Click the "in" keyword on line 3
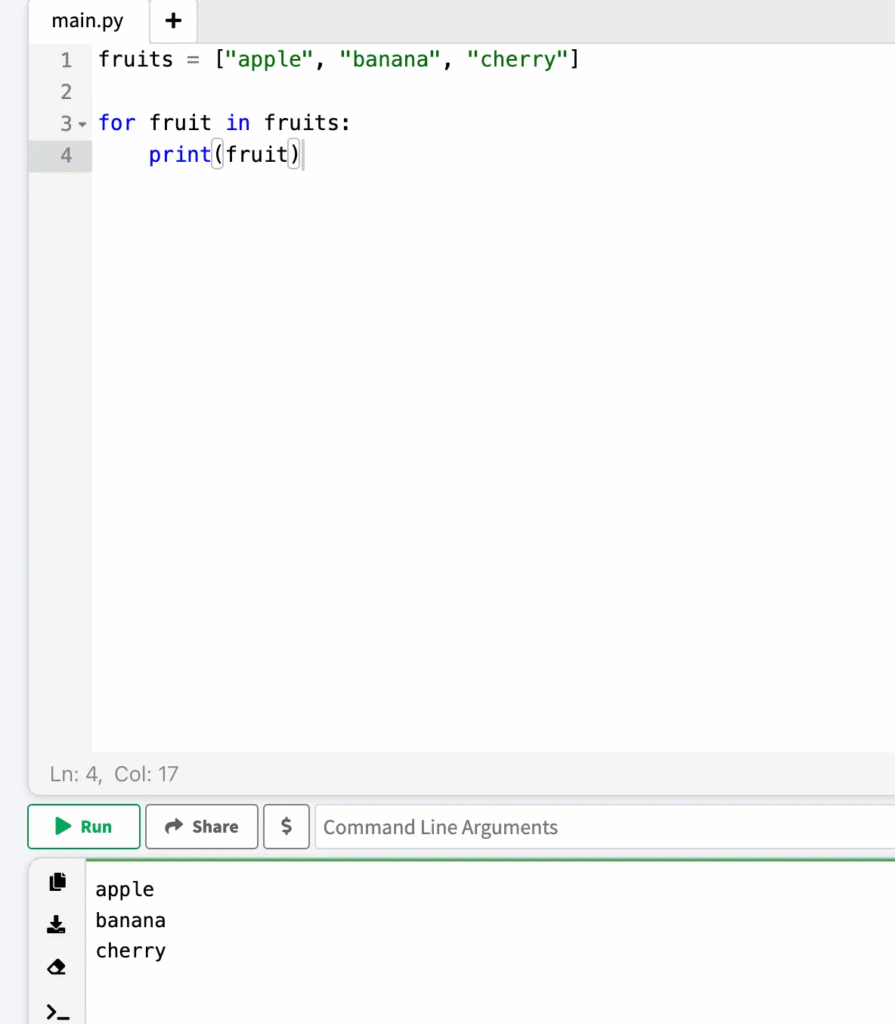The width and height of the screenshot is (895, 1024). (x=238, y=123)
